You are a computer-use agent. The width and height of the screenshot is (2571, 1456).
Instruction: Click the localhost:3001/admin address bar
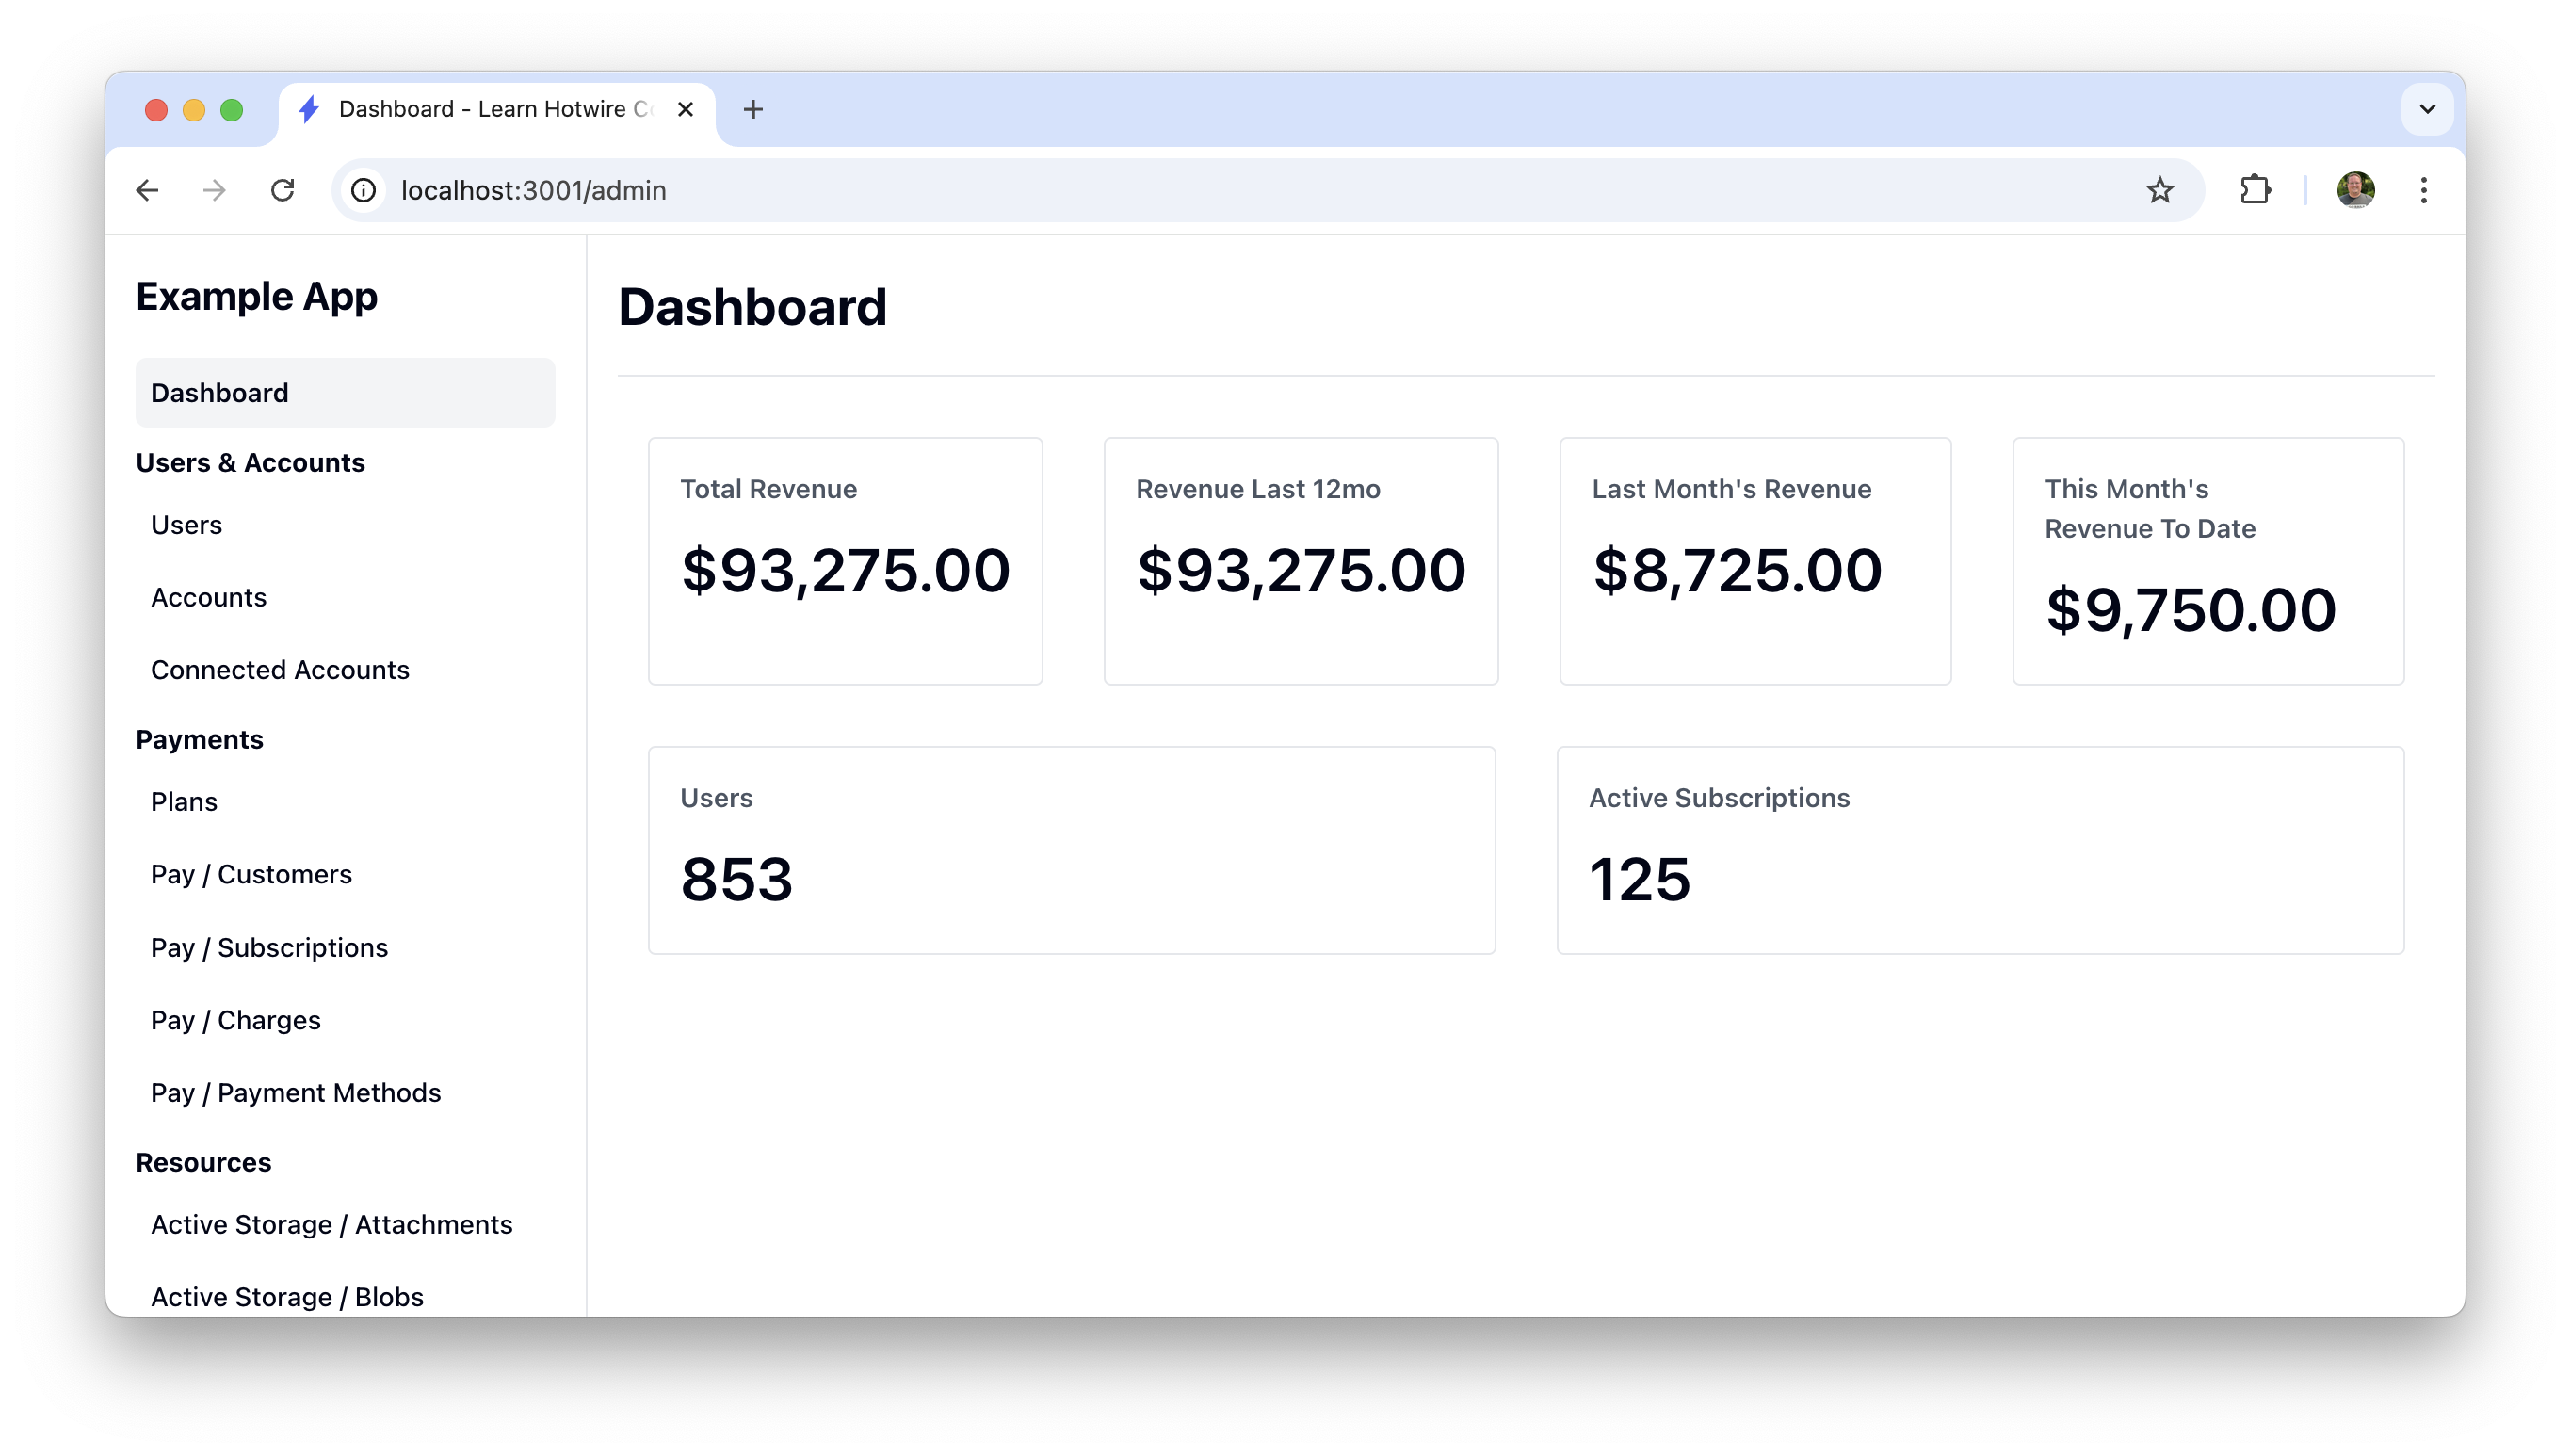point(1200,190)
